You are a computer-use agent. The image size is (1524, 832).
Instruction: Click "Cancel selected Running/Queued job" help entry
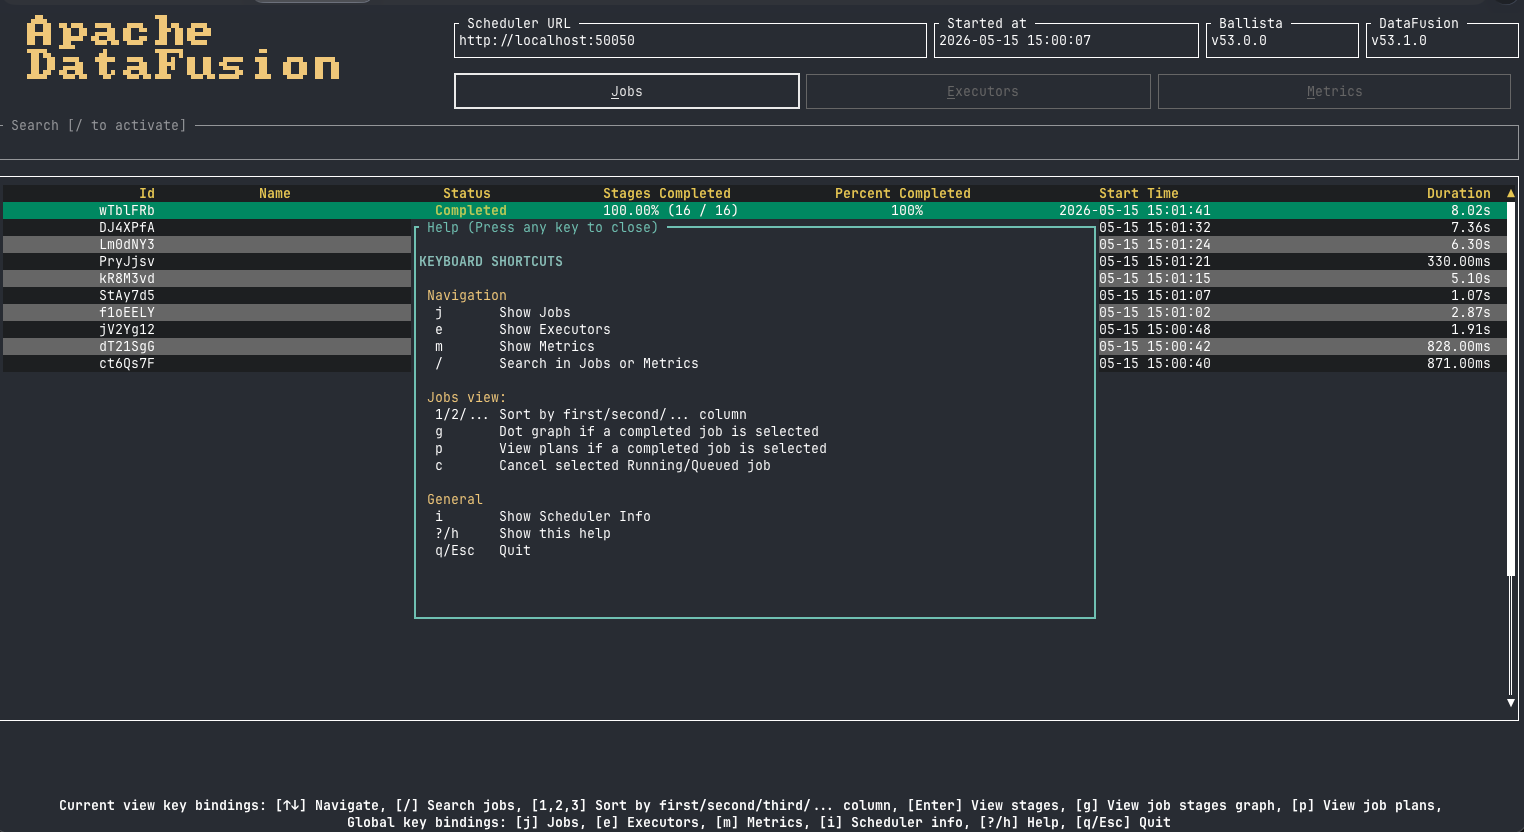[635, 465]
